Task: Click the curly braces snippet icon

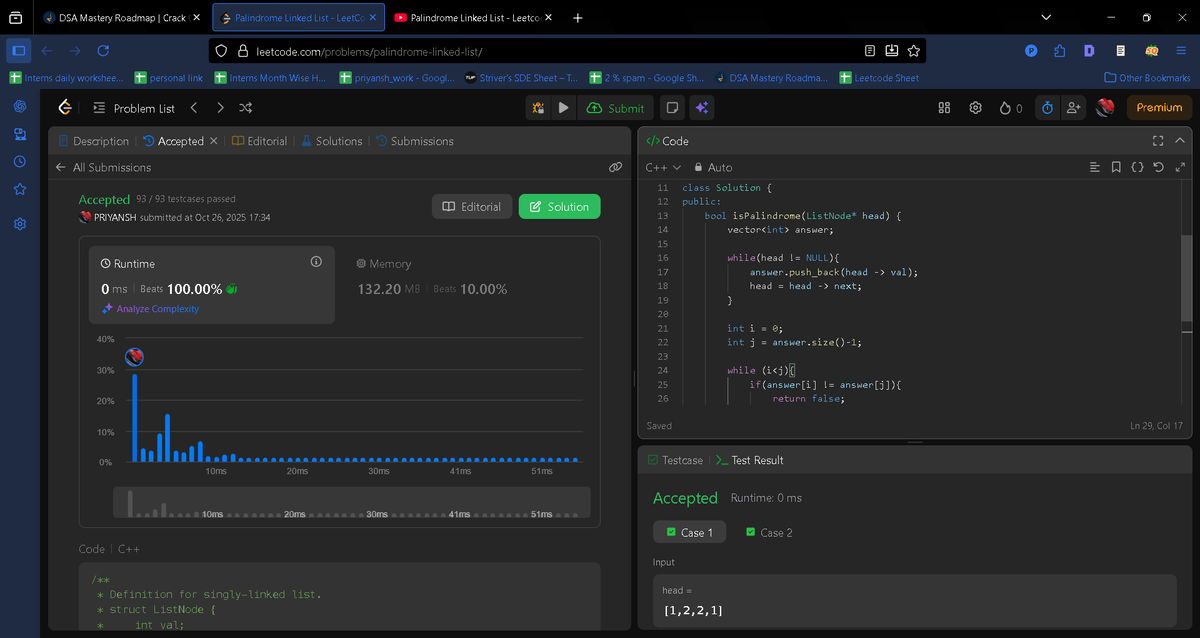Action: pyautogui.click(x=1137, y=167)
